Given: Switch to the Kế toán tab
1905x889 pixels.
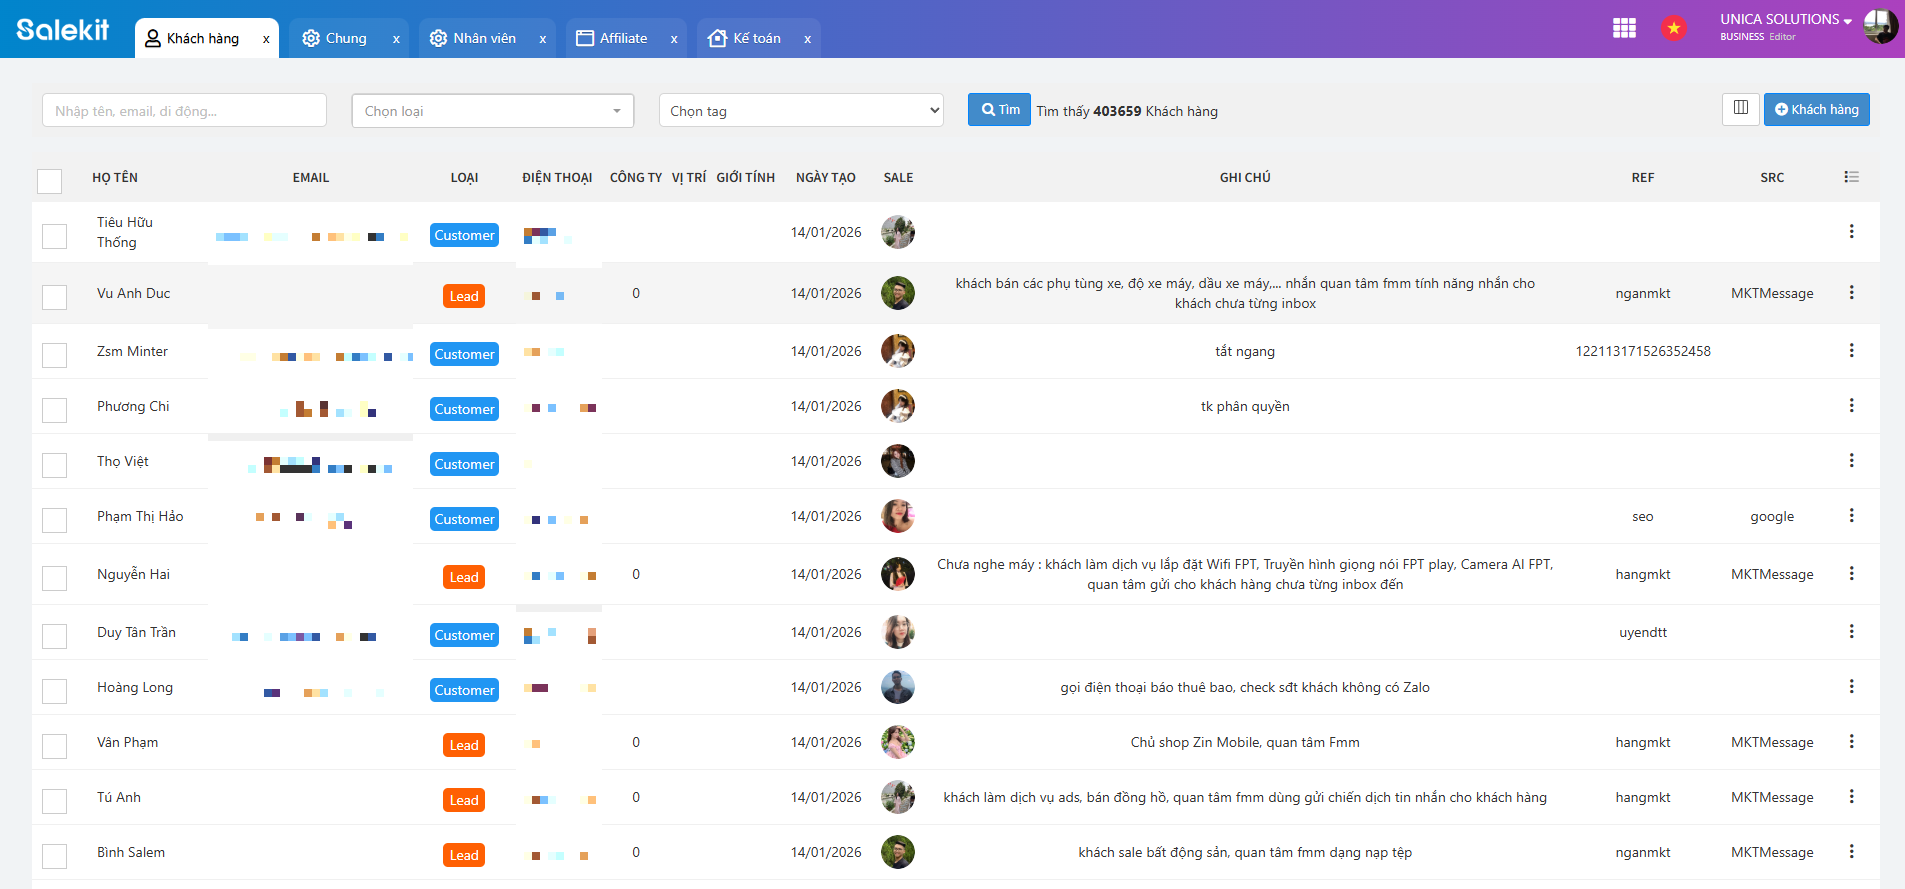Looking at the screenshot, I should point(756,39).
